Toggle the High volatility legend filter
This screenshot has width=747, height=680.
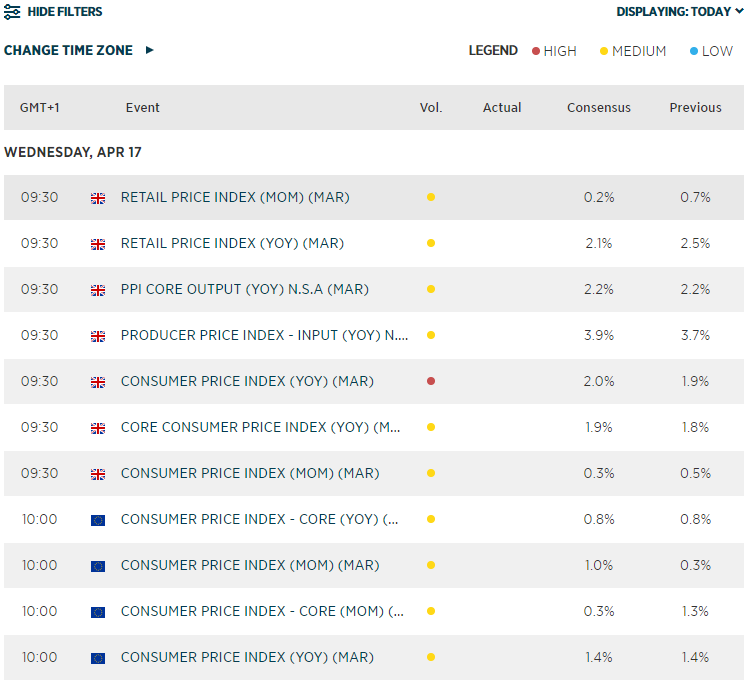554,51
